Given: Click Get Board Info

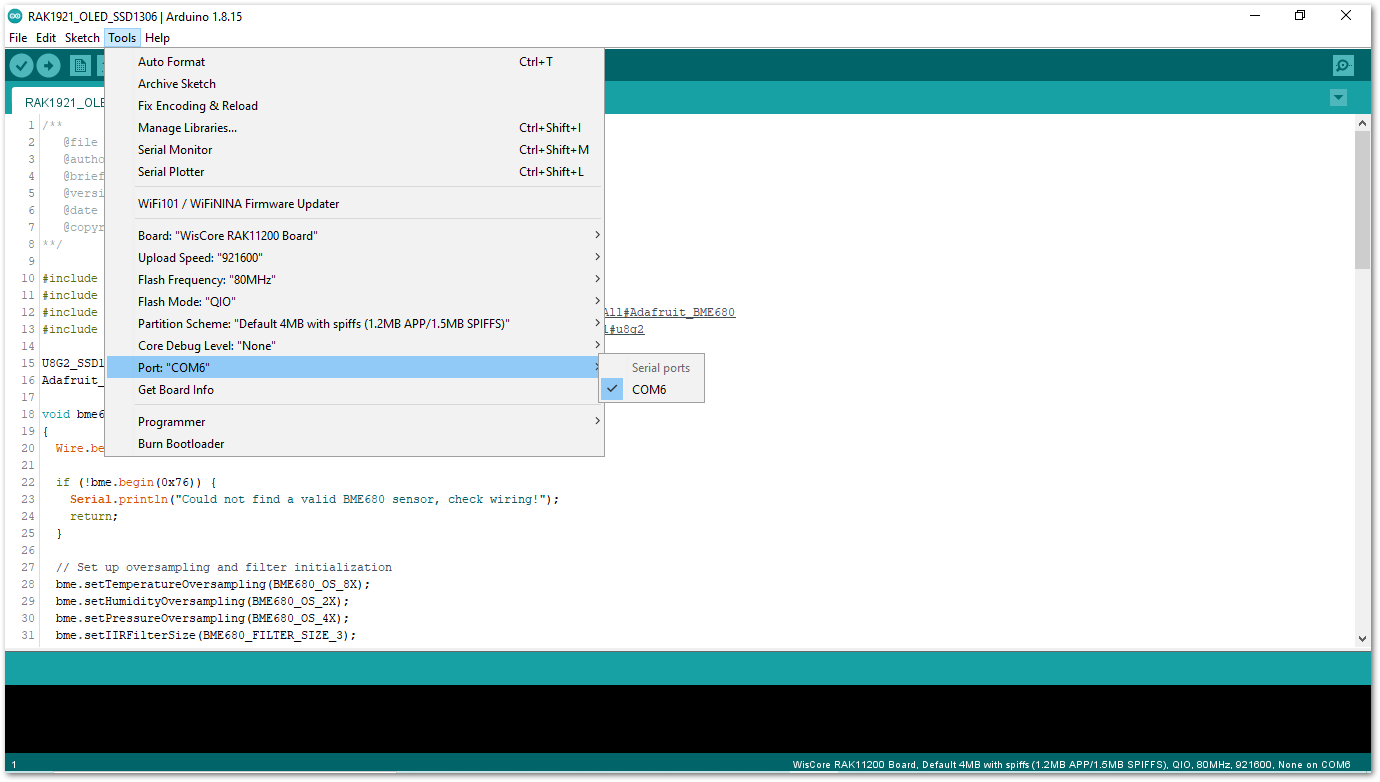Looking at the screenshot, I should (355, 390).
